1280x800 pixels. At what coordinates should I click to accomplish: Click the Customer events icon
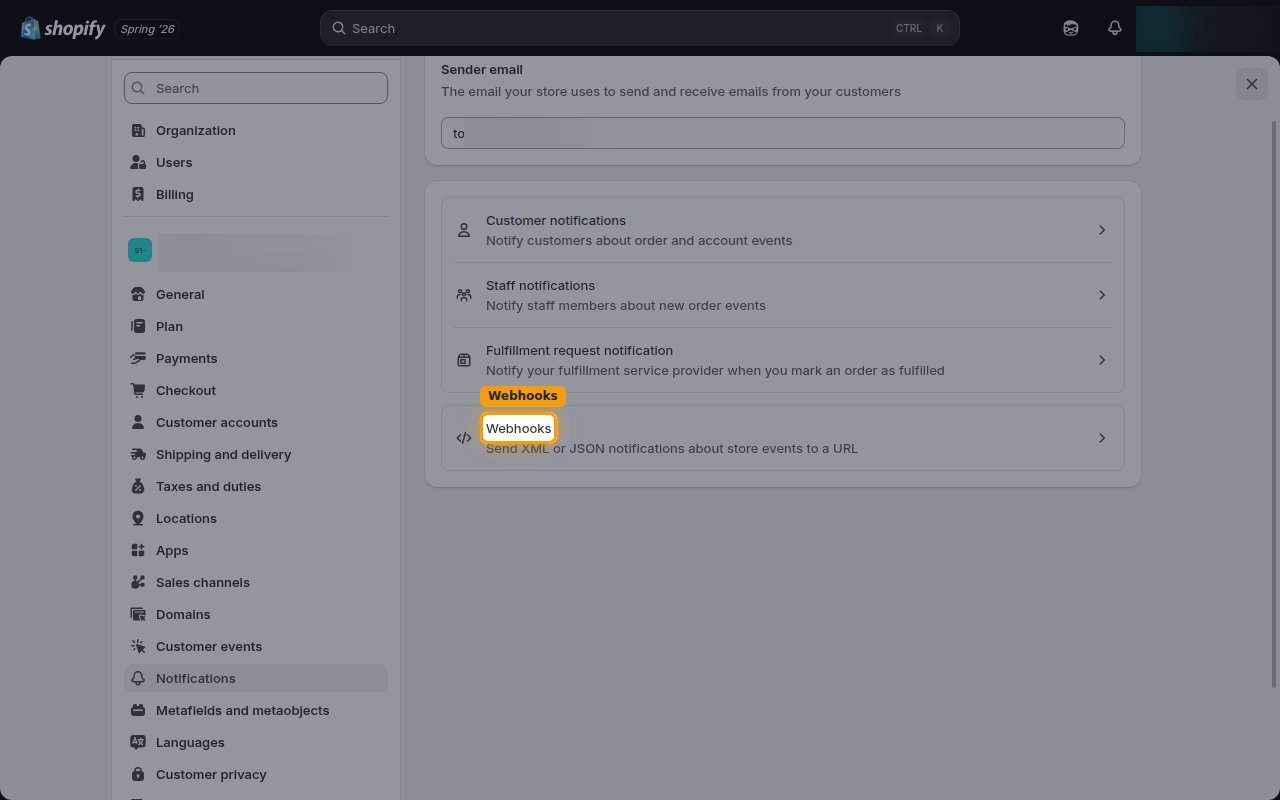pyautogui.click(x=138, y=646)
